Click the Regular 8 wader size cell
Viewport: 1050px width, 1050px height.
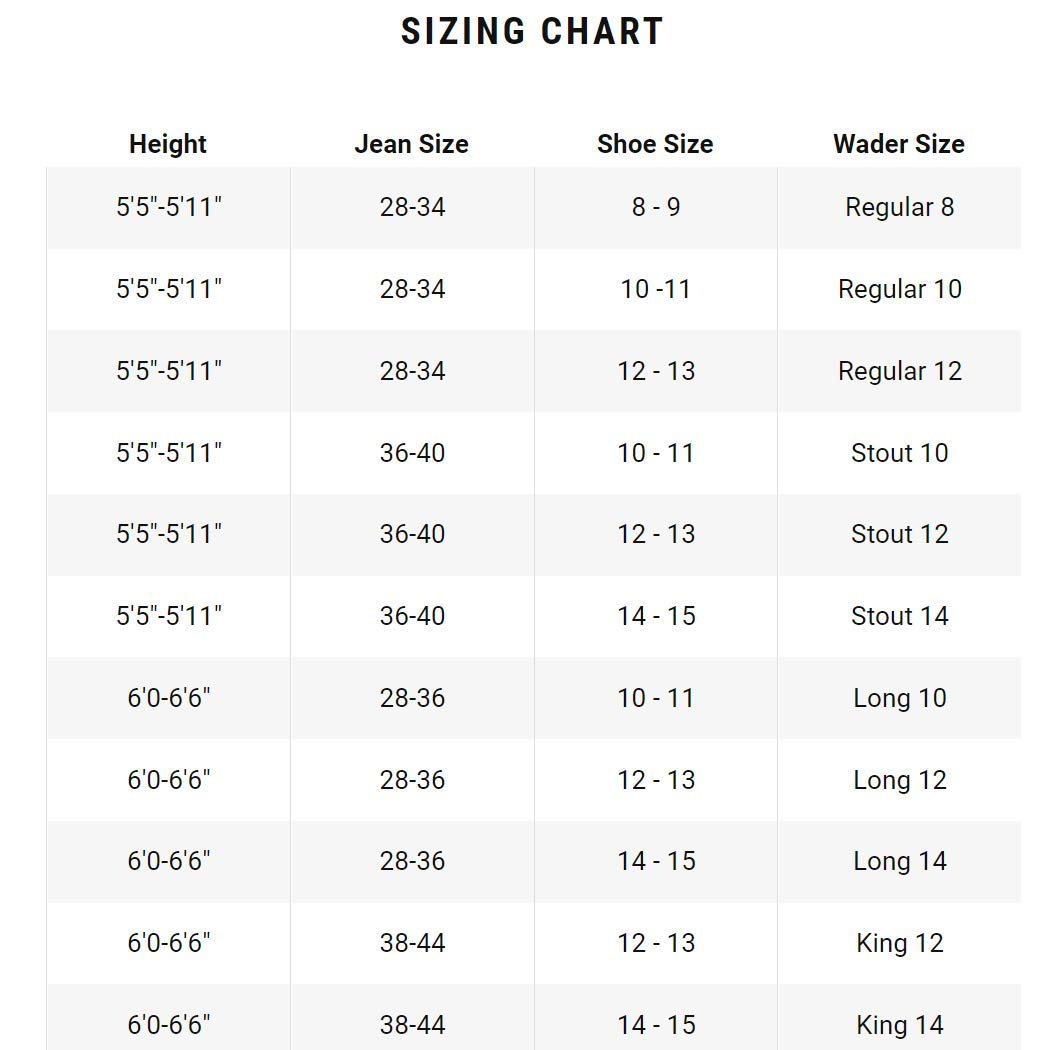click(899, 208)
